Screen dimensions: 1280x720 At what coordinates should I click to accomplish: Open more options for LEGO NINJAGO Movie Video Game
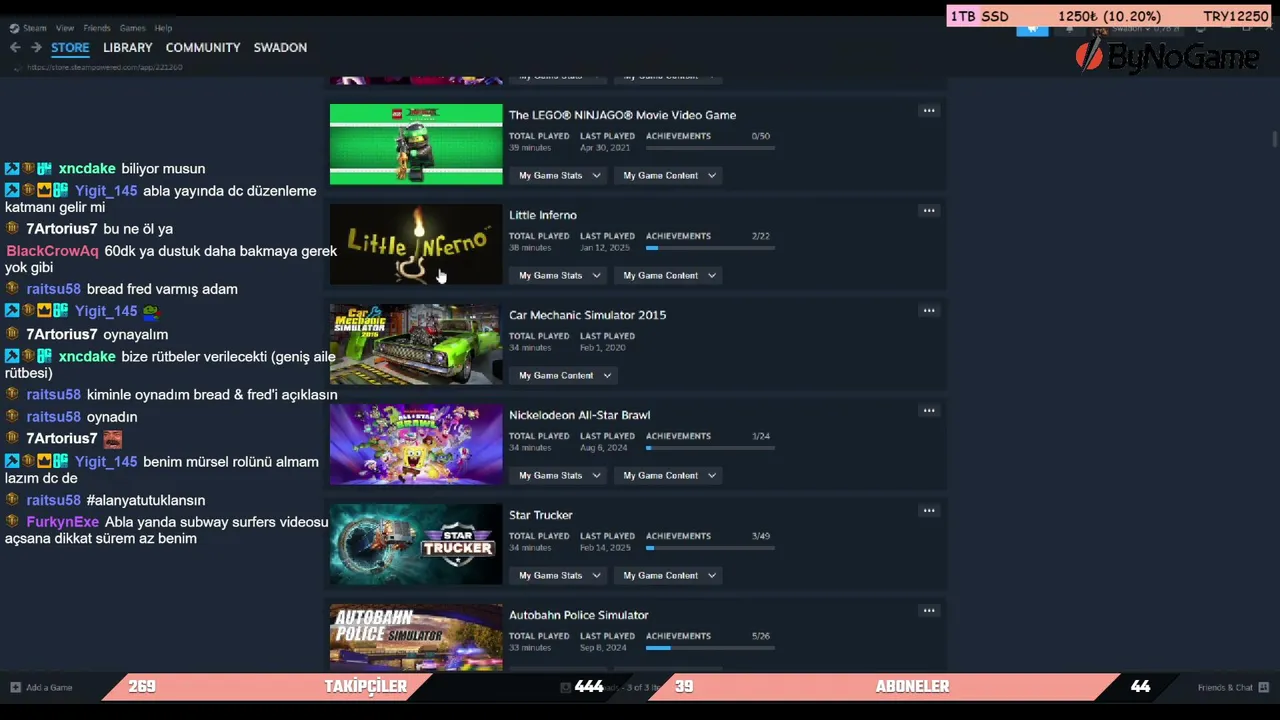pos(929,111)
